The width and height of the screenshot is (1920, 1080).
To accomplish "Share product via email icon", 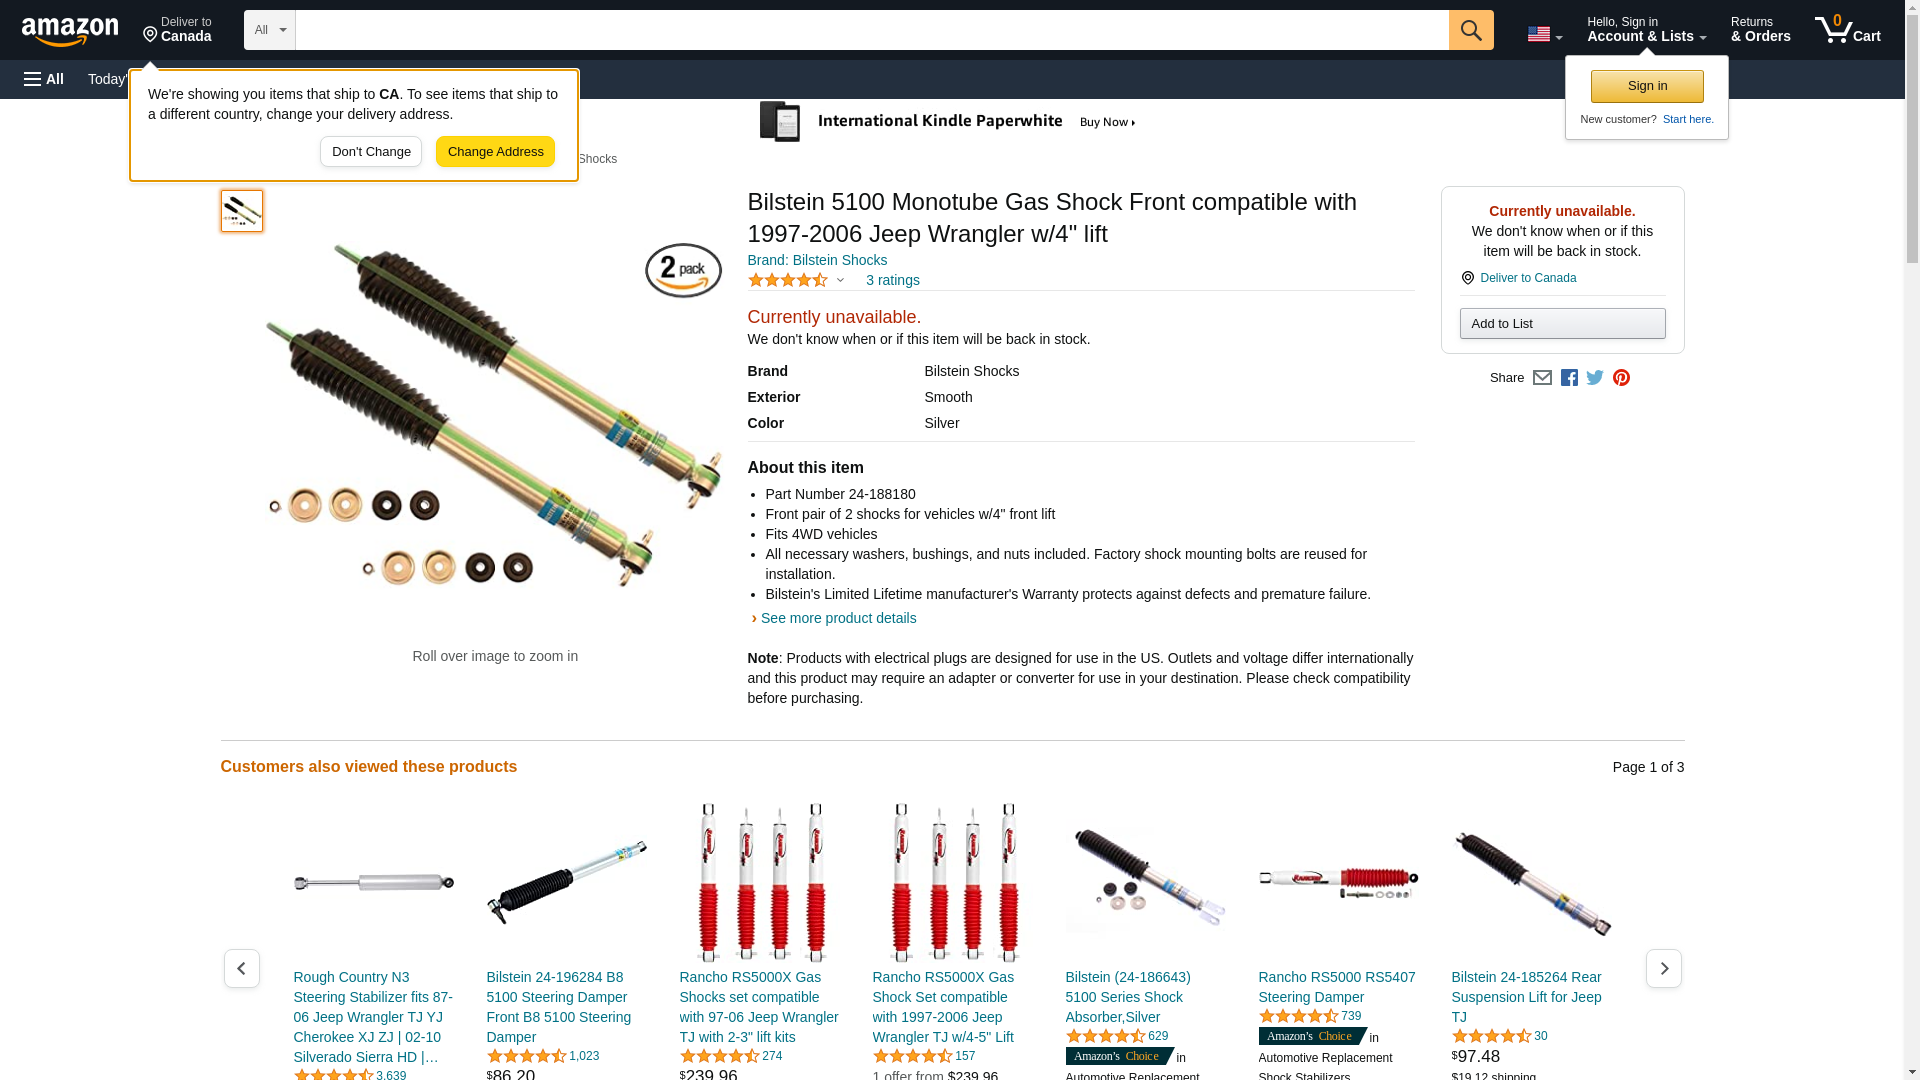I will pos(1542,378).
